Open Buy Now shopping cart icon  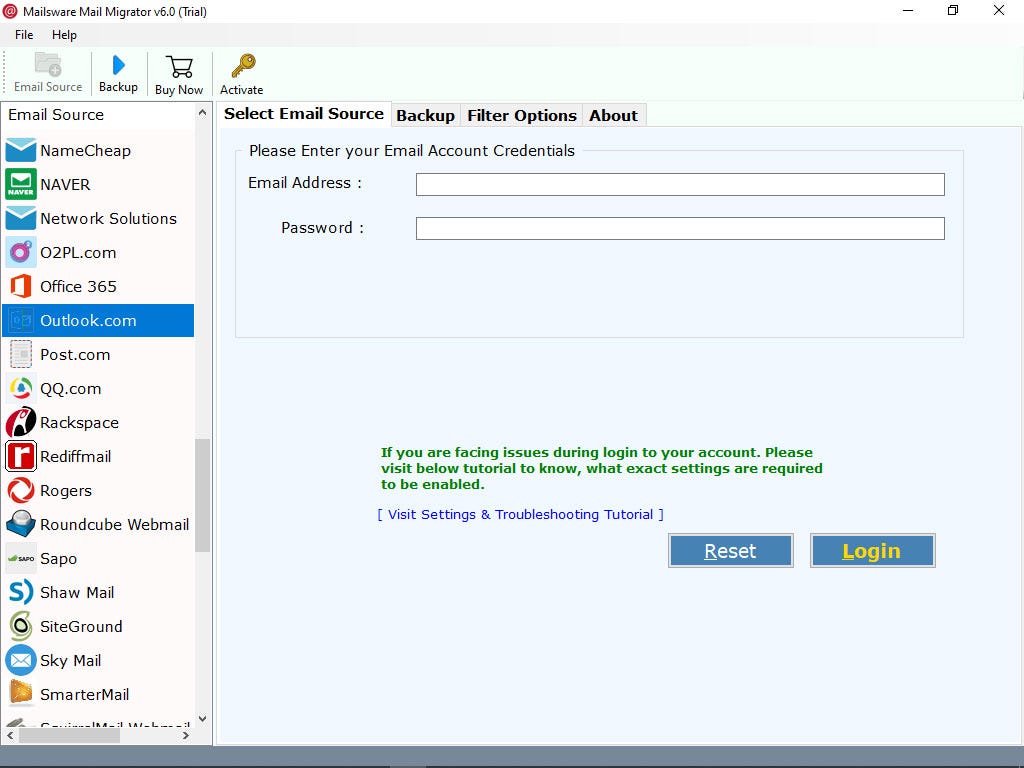179,67
